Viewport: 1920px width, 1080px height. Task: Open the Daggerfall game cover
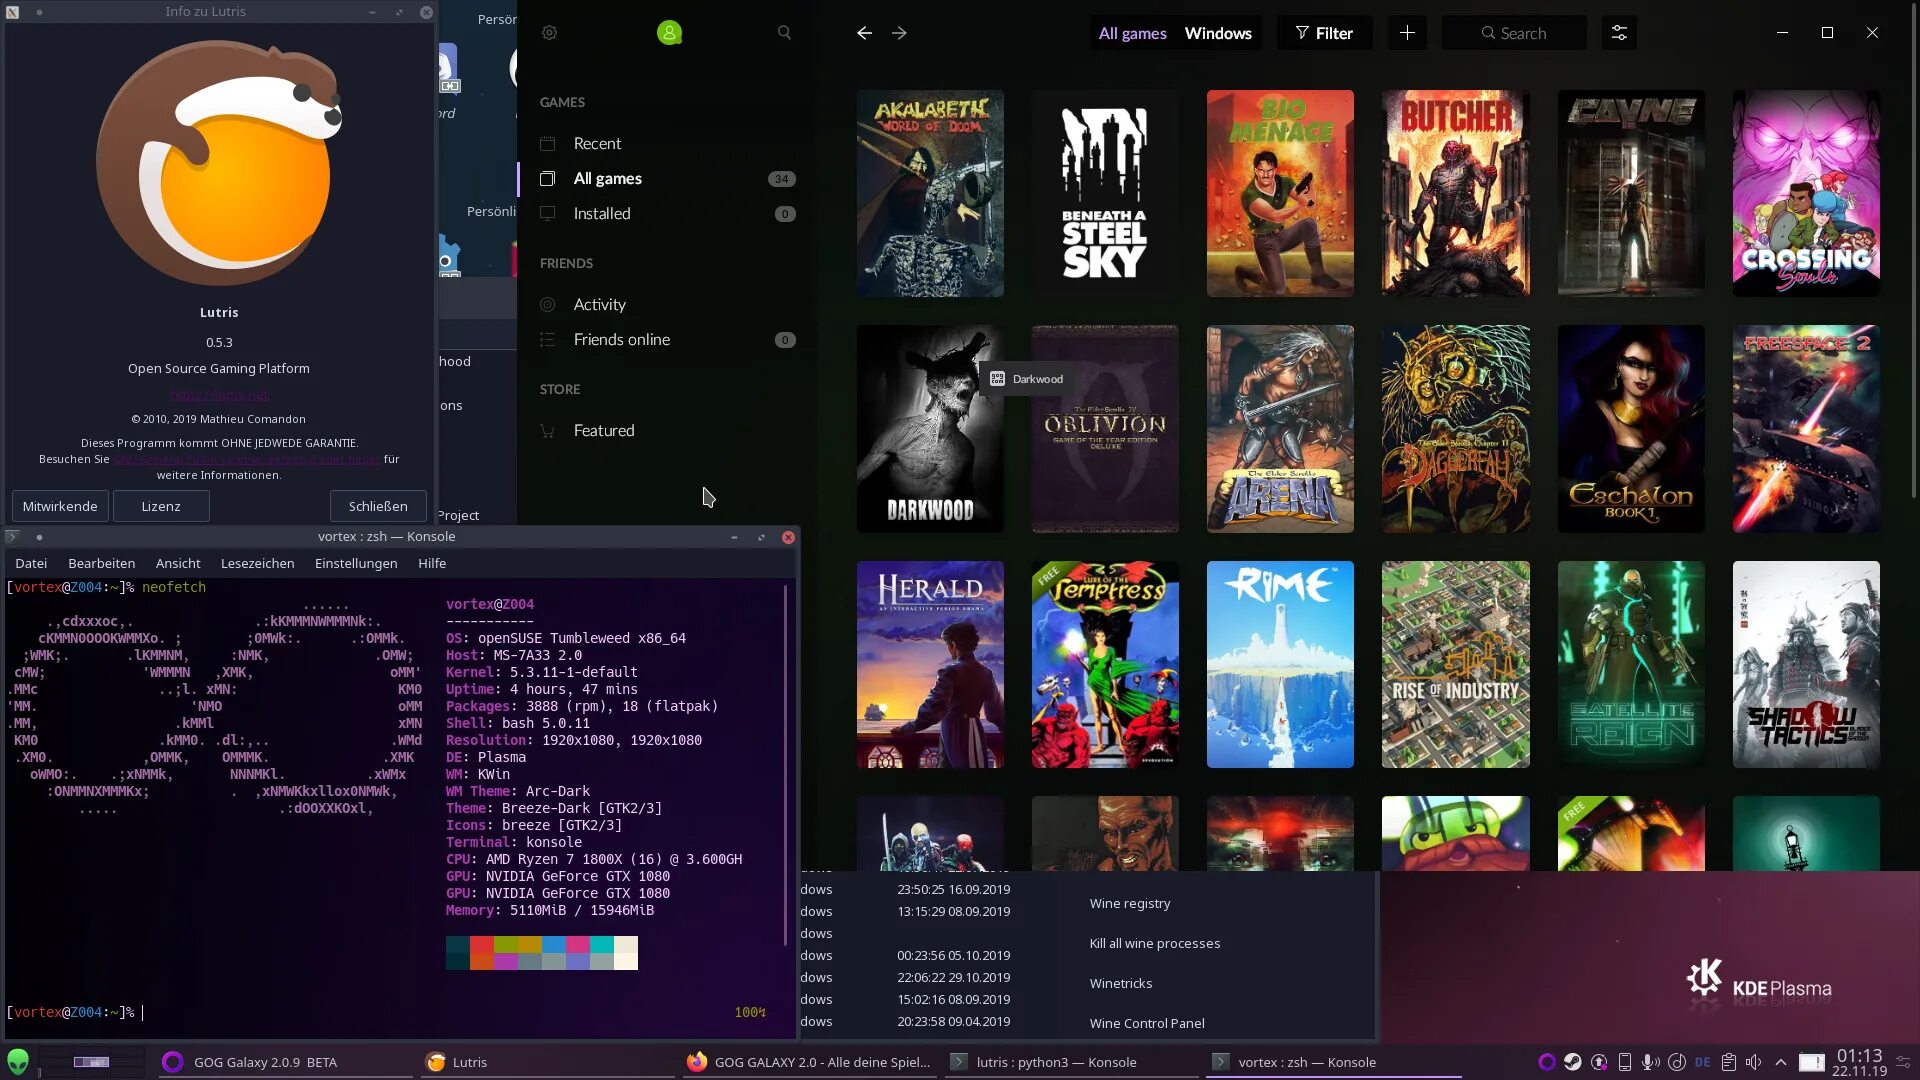pyautogui.click(x=1455, y=429)
